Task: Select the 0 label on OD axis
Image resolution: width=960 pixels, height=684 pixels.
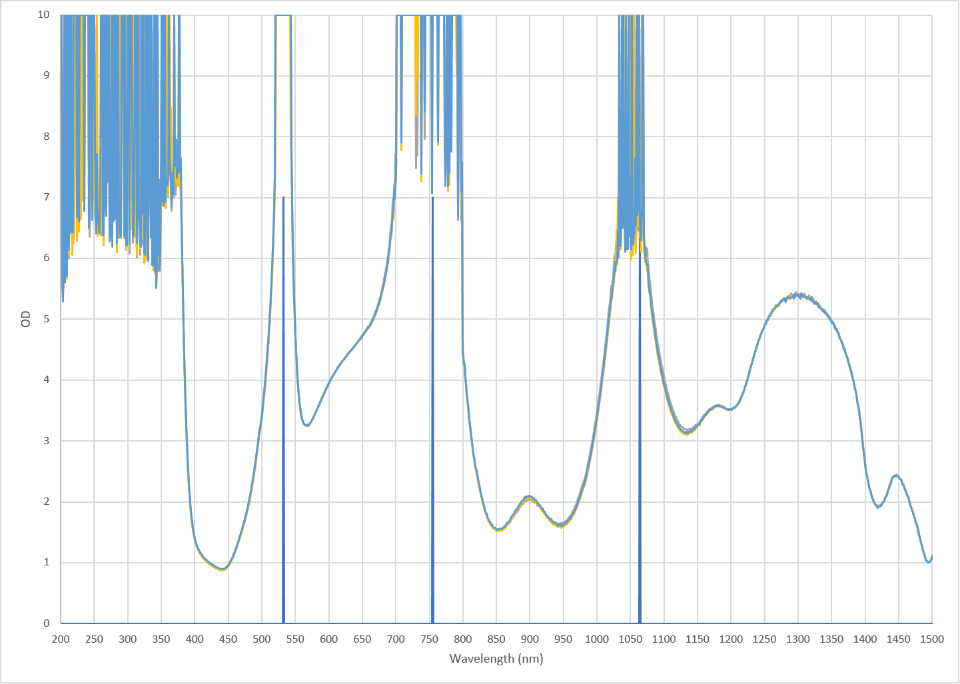Action: tap(47, 623)
